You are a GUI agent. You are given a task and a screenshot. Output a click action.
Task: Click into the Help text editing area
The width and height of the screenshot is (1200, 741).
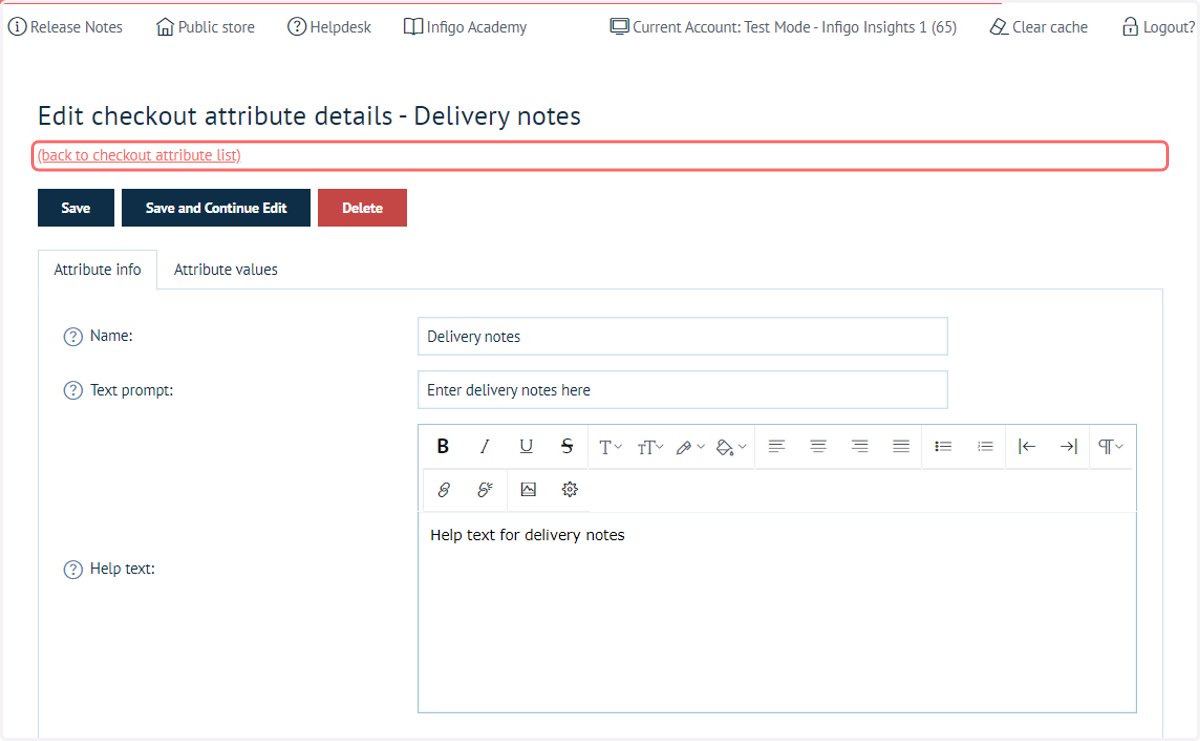[x=777, y=612]
